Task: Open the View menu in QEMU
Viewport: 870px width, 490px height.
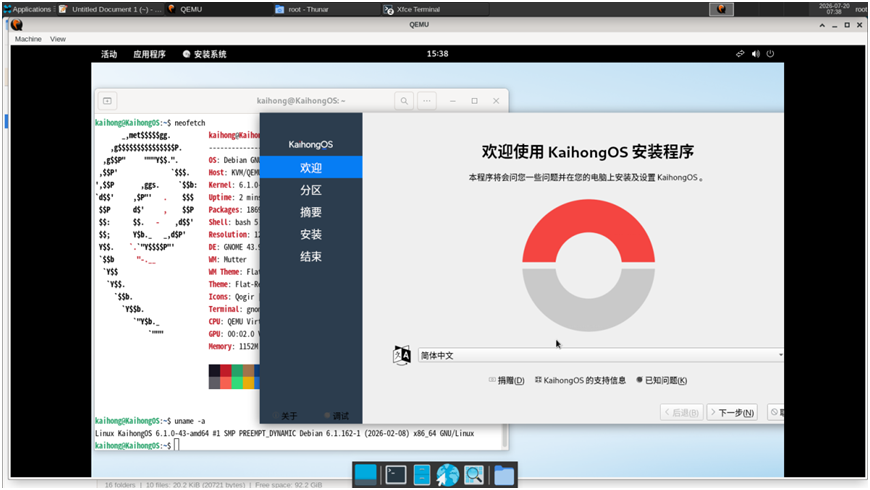Action: pyautogui.click(x=58, y=39)
